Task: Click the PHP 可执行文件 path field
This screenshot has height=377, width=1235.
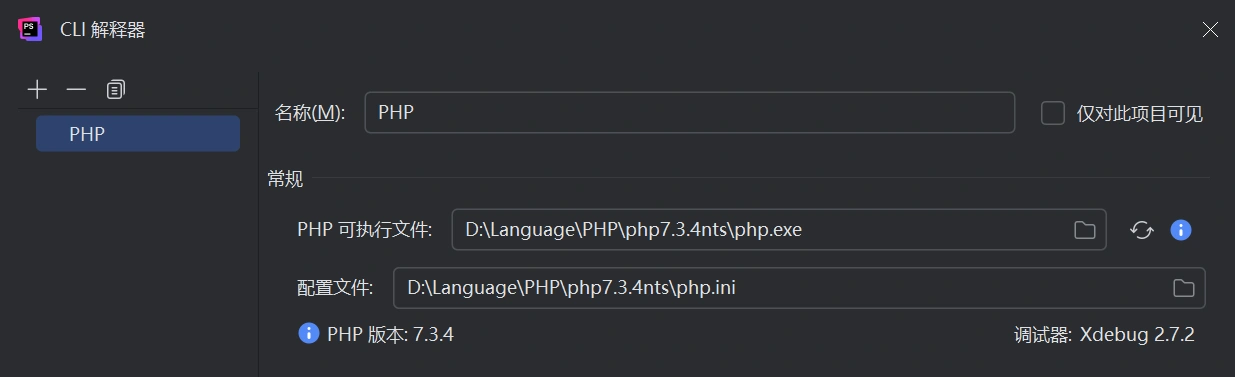Action: (x=779, y=230)
